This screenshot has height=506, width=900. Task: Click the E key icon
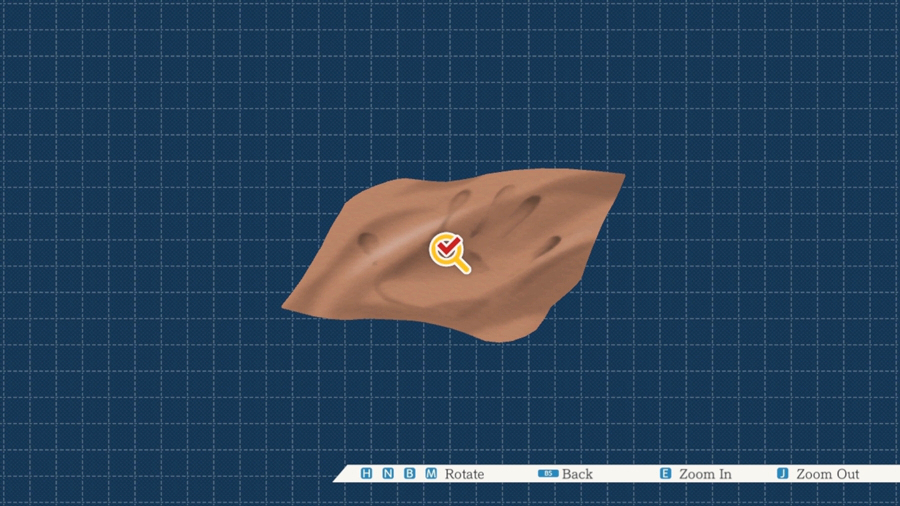coord(665,473)
